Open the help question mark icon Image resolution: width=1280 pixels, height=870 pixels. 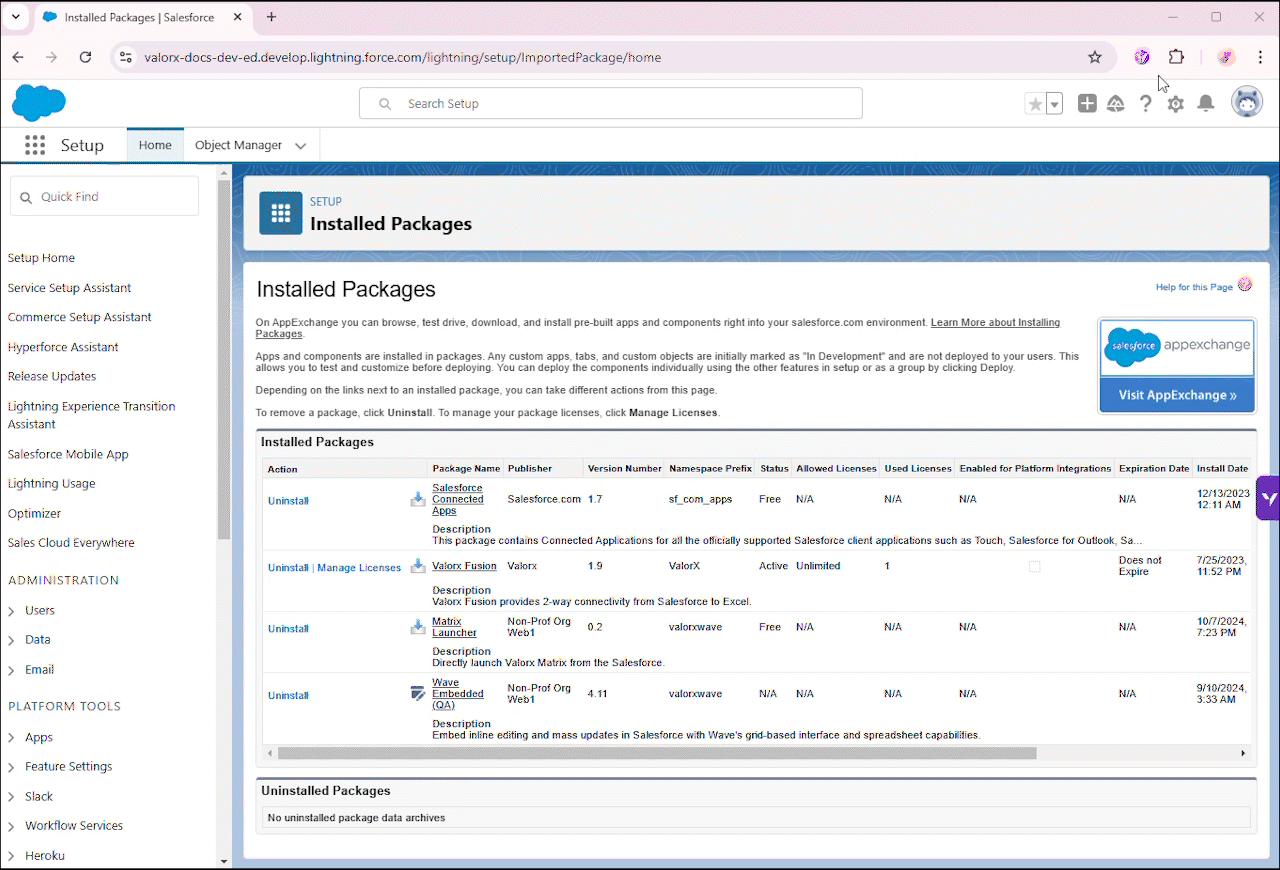coord(1146,103)
